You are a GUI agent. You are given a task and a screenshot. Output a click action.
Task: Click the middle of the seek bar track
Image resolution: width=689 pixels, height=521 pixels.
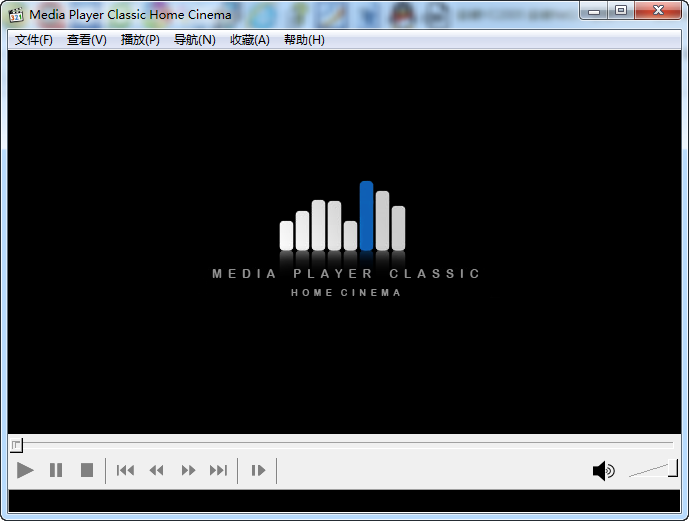point(344,445)
